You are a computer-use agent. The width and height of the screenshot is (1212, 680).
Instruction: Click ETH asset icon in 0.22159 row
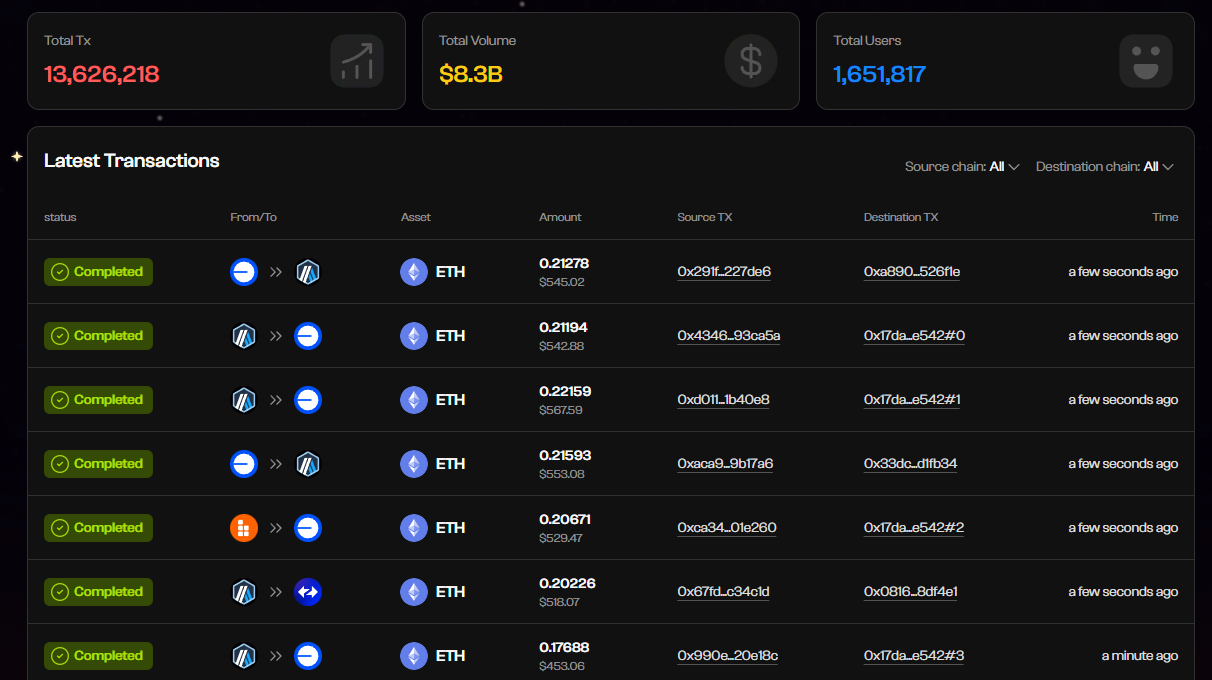point(414,400)
